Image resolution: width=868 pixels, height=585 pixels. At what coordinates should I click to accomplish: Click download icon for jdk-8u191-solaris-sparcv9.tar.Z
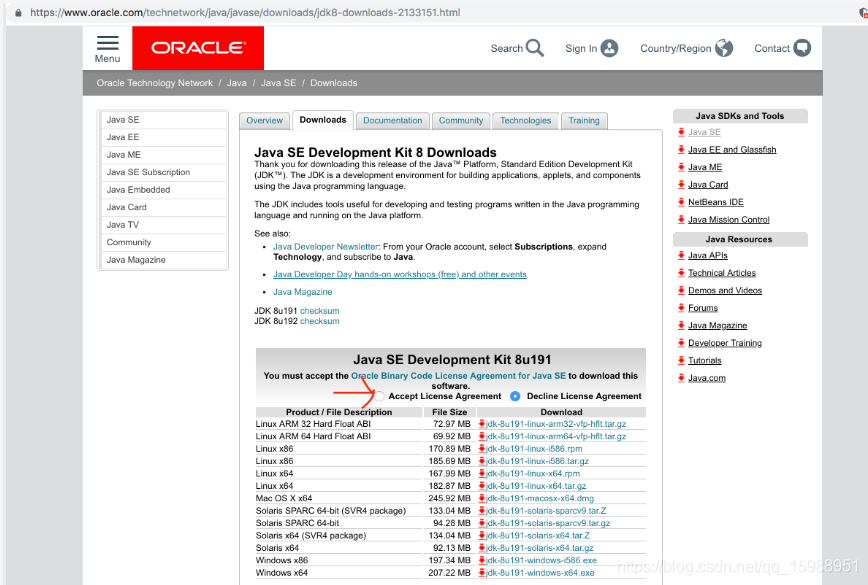click(x=482, y=510)
